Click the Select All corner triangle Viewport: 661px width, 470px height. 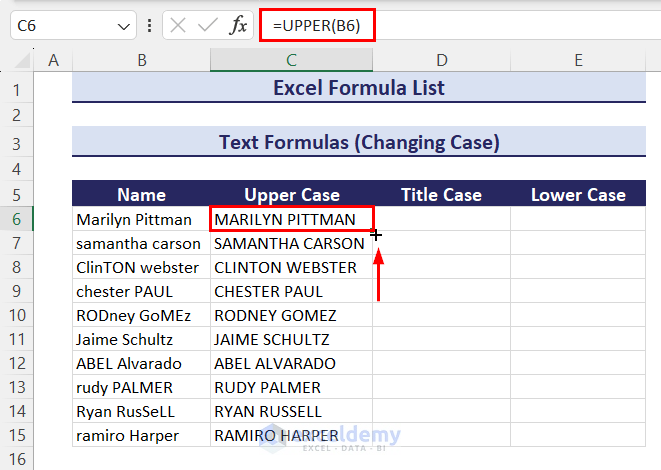[22, 60]
